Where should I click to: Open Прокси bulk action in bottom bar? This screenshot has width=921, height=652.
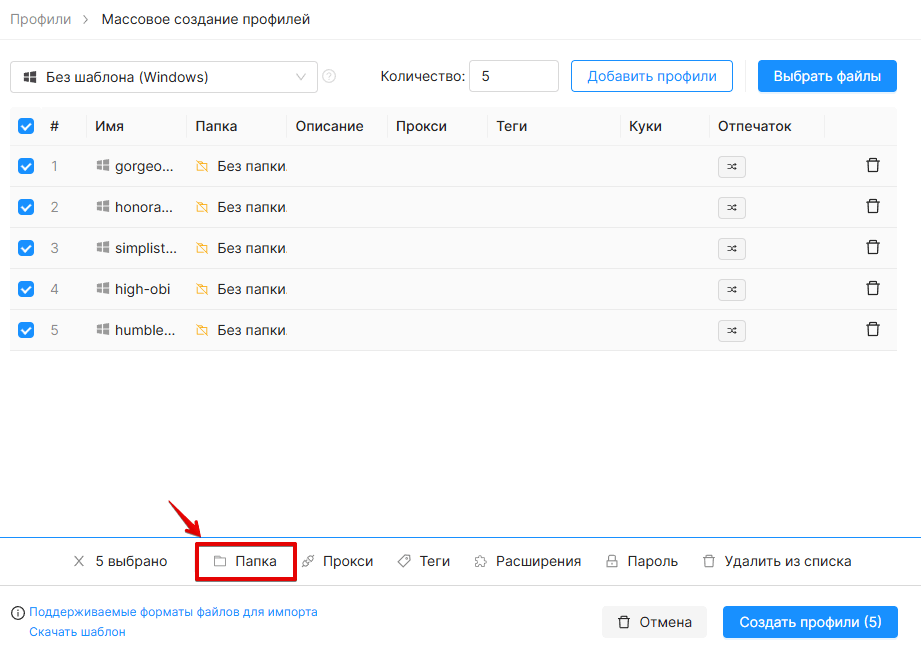click(x=338, y=562)
